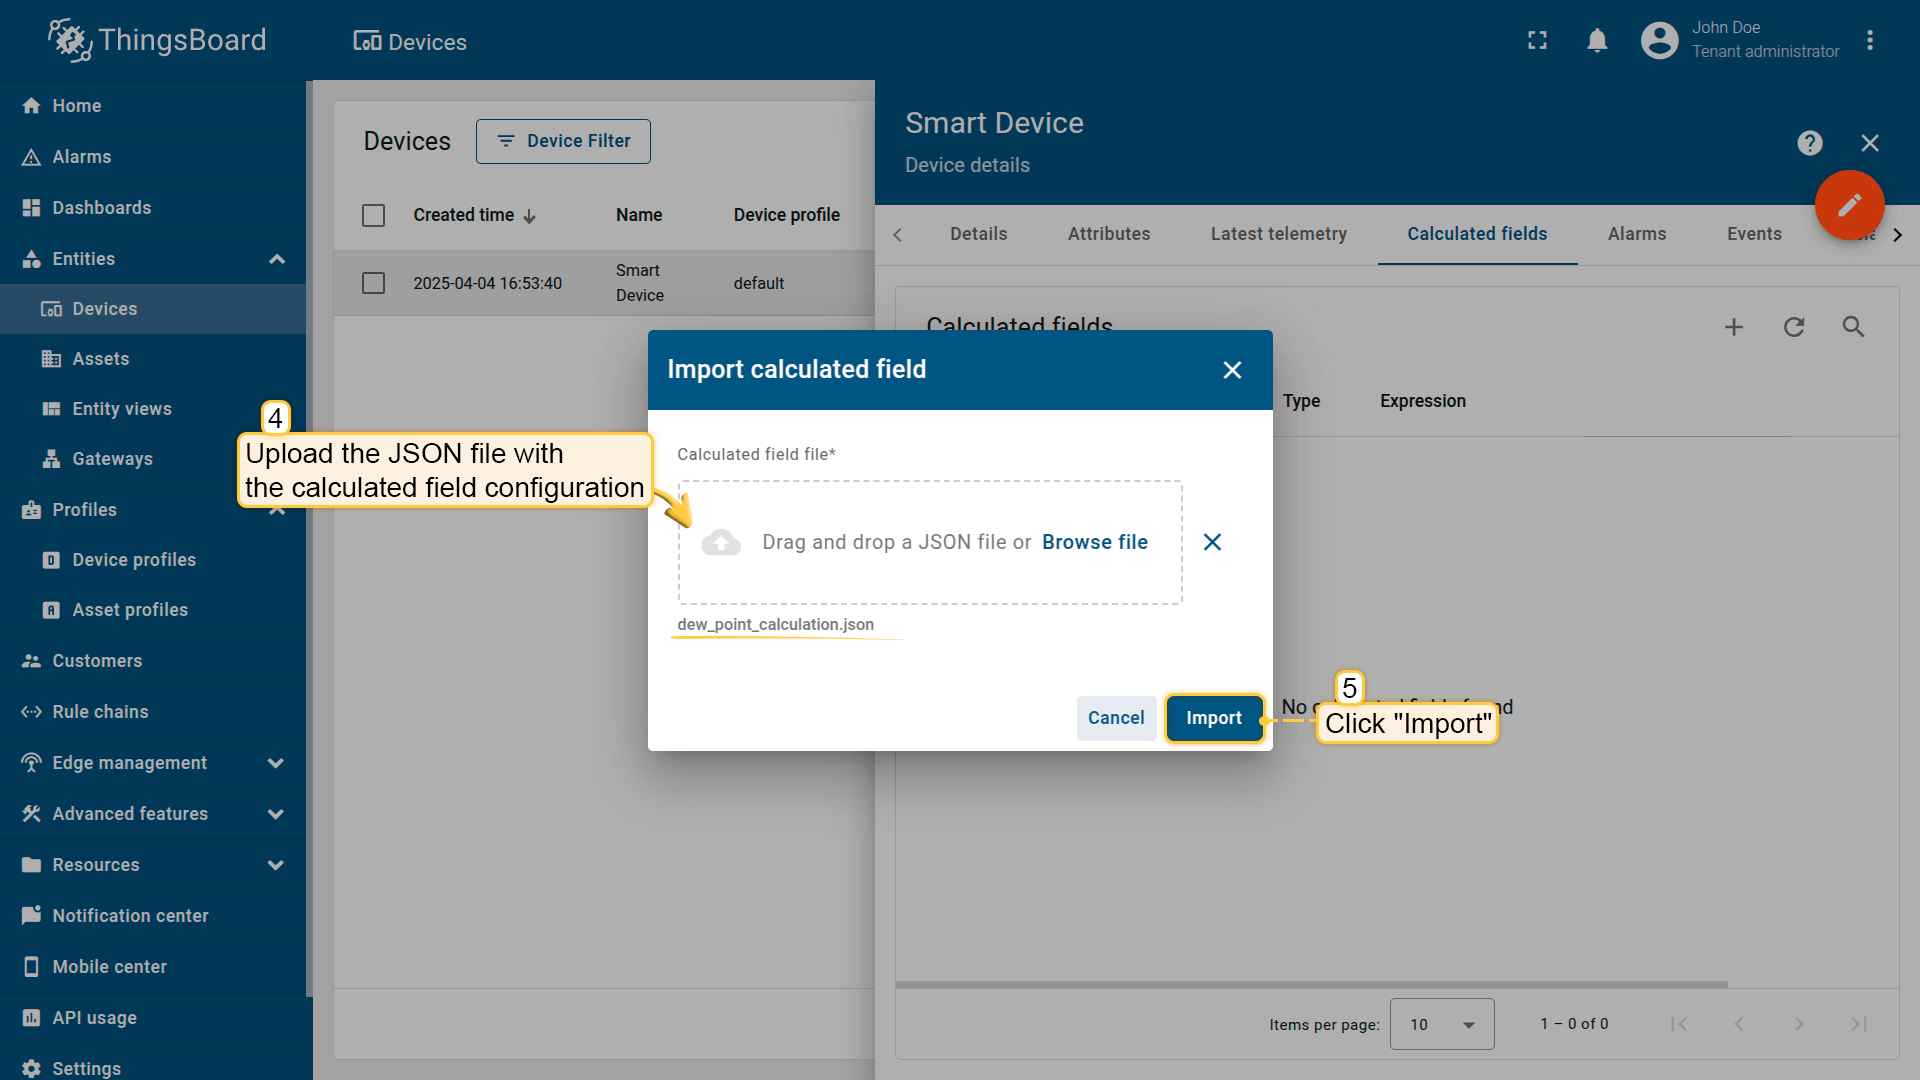Click the notifications bell icon
Viewport: 1920px width, 1080px height.
click(1597, 41)
